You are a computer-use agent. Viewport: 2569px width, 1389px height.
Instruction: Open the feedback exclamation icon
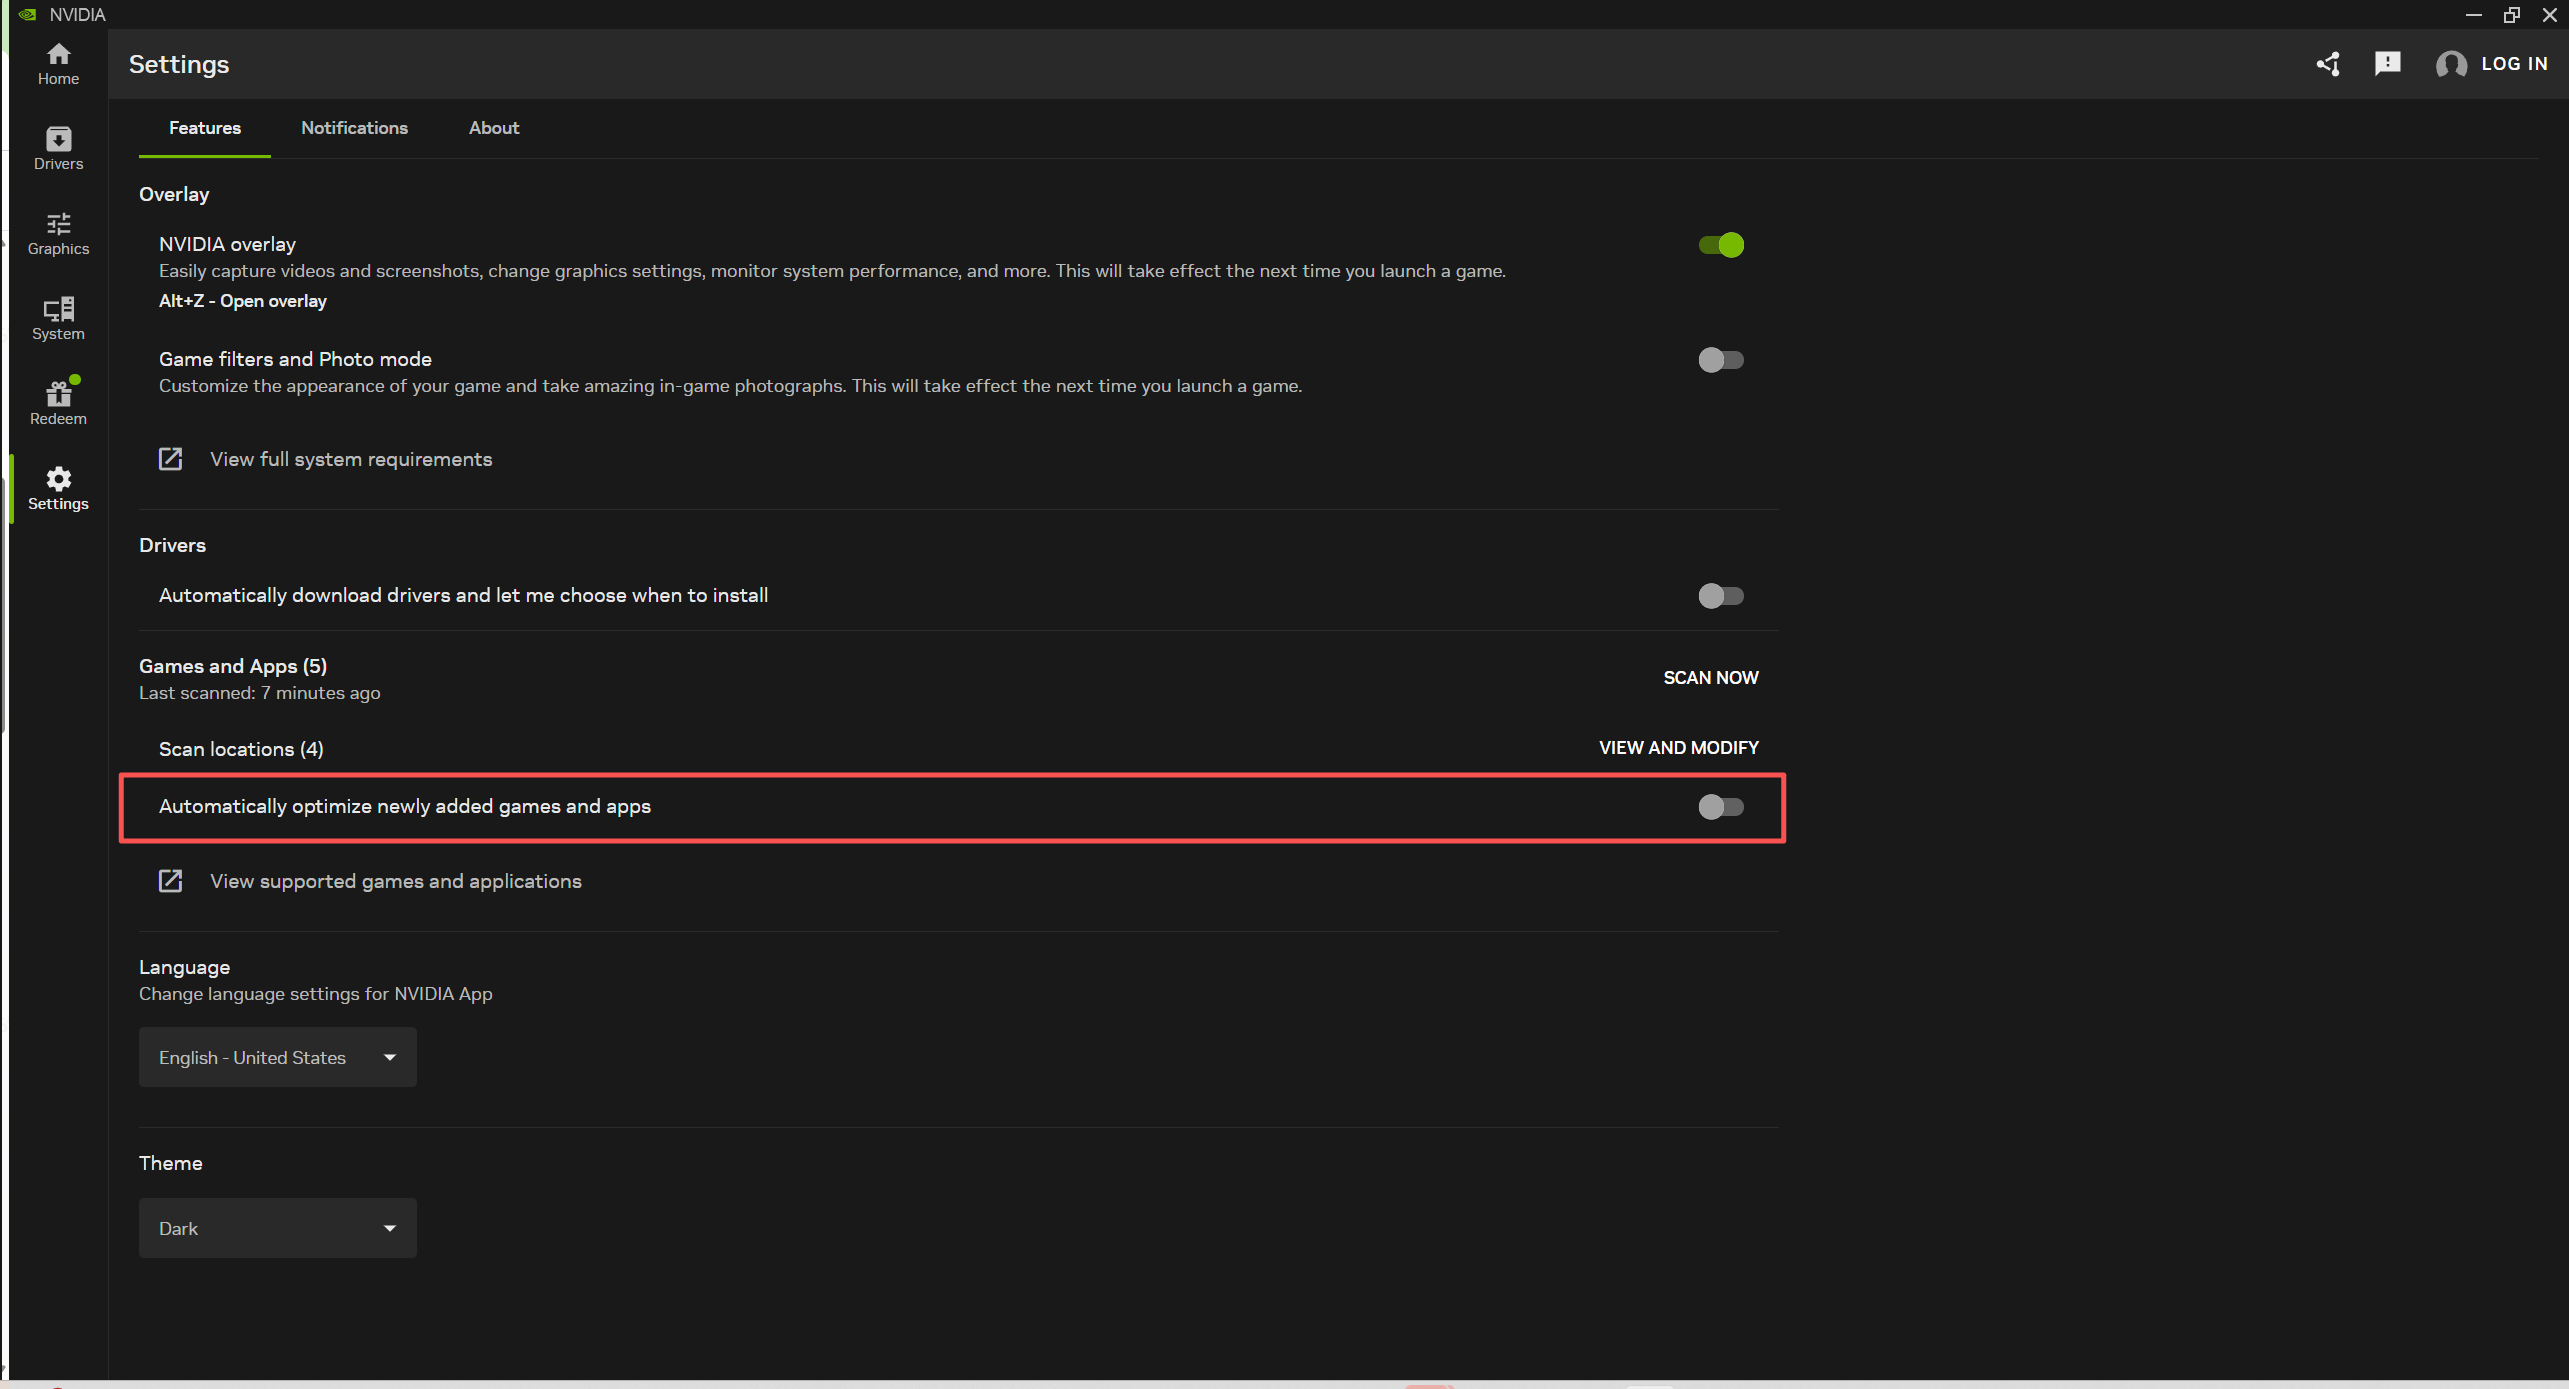[2387, 64]
